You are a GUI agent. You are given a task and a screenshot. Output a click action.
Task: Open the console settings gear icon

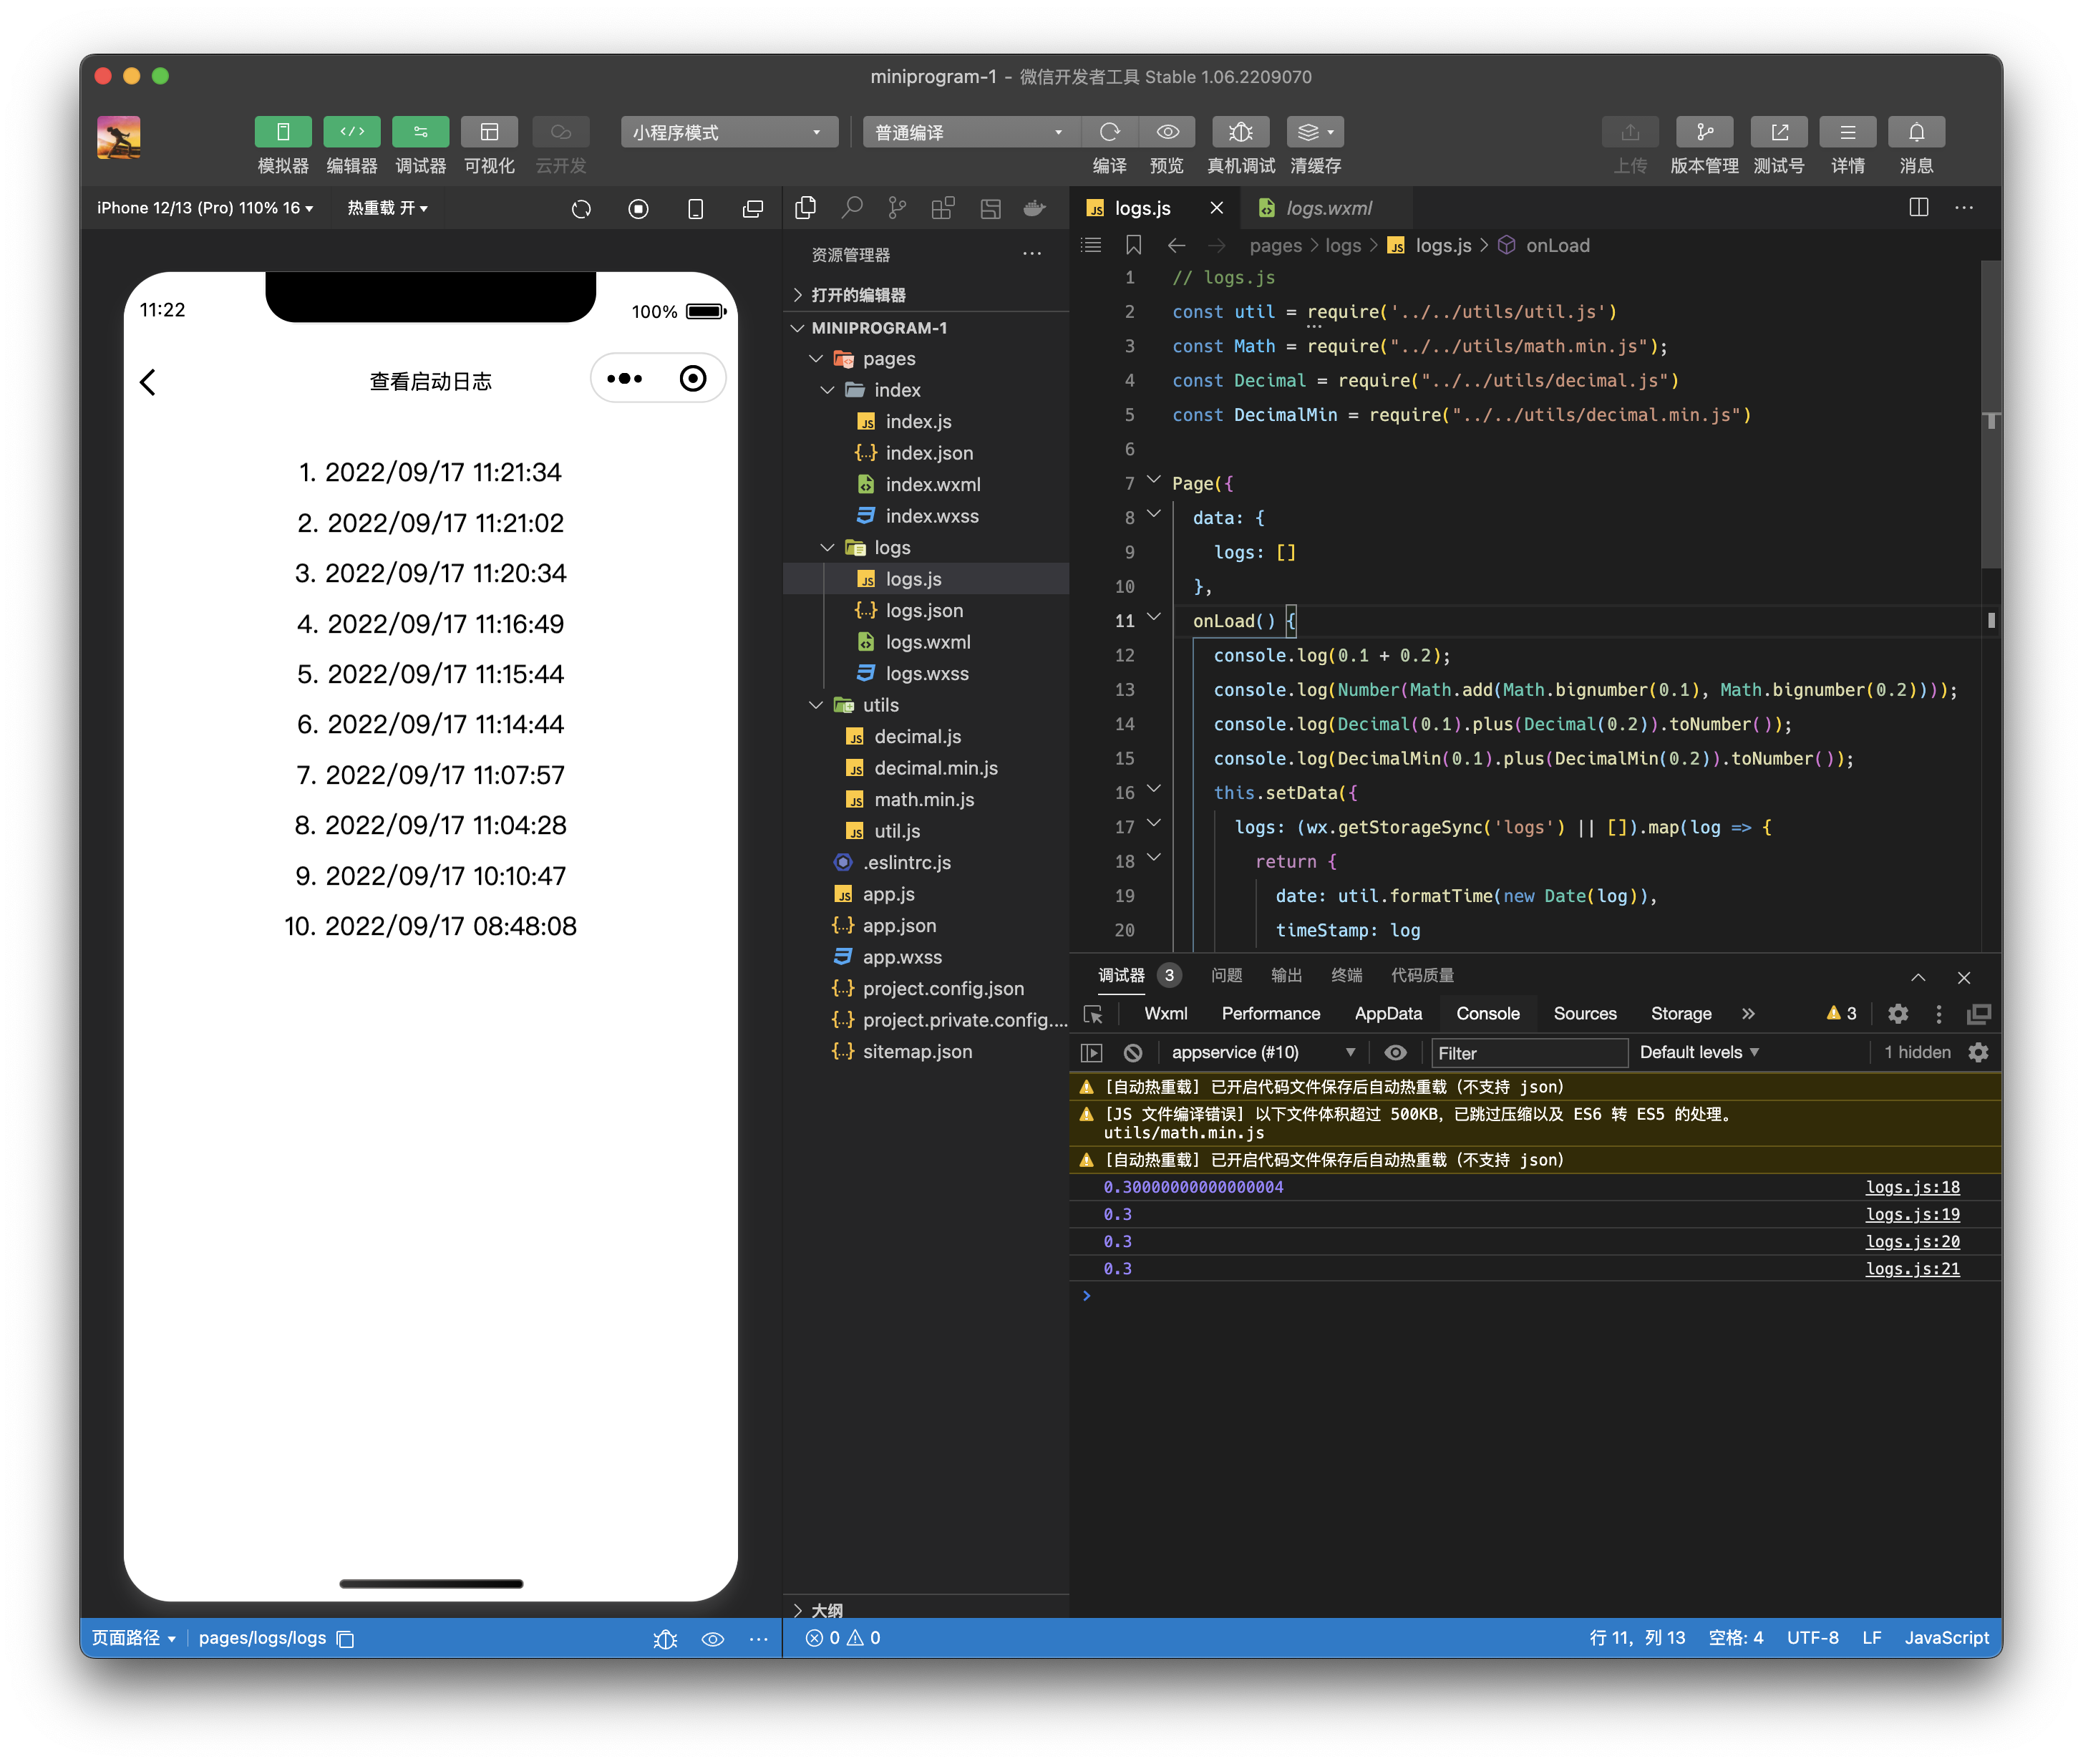tap(1977, 1052)
